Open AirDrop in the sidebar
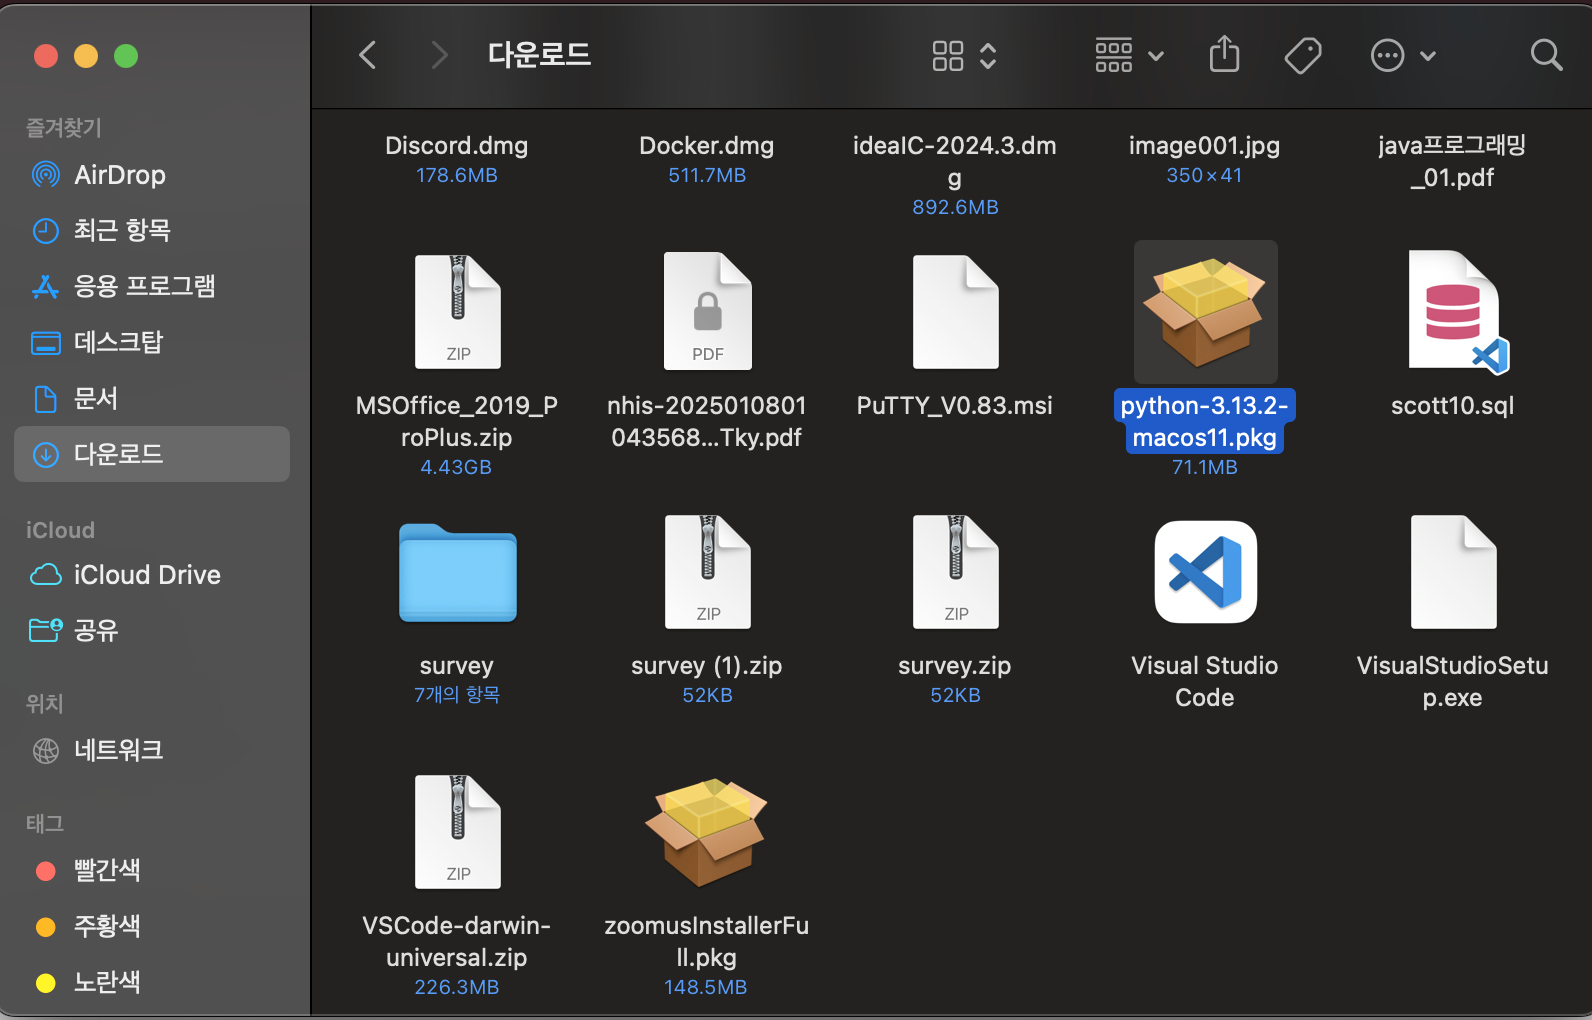The image size is (1592, 1020). [152, 175]
